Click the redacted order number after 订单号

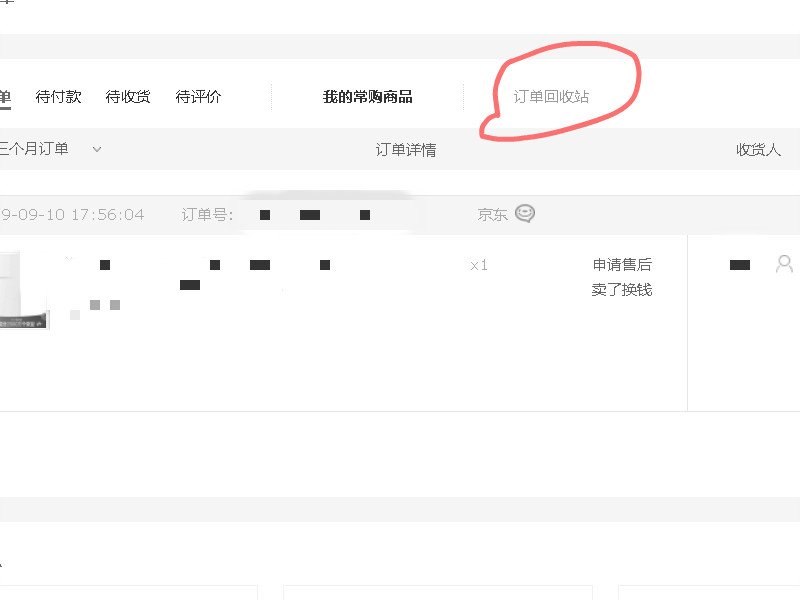pos(314,215)
